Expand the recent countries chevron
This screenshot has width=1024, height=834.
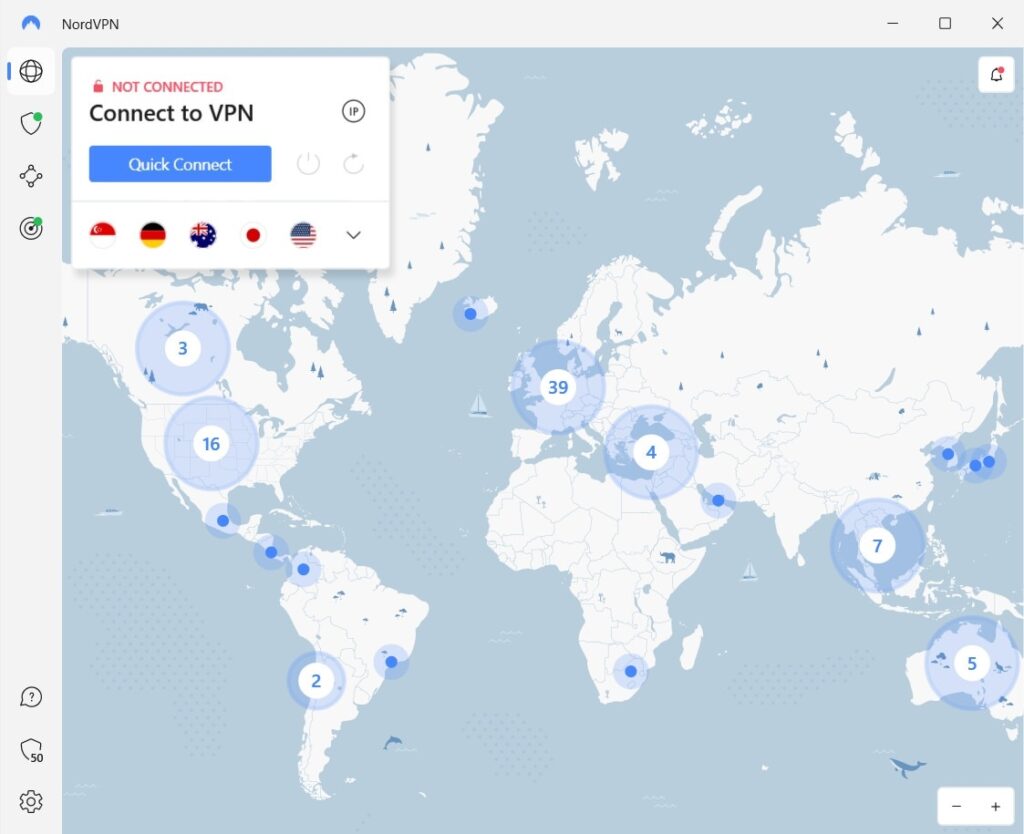[x=353, y=235]
